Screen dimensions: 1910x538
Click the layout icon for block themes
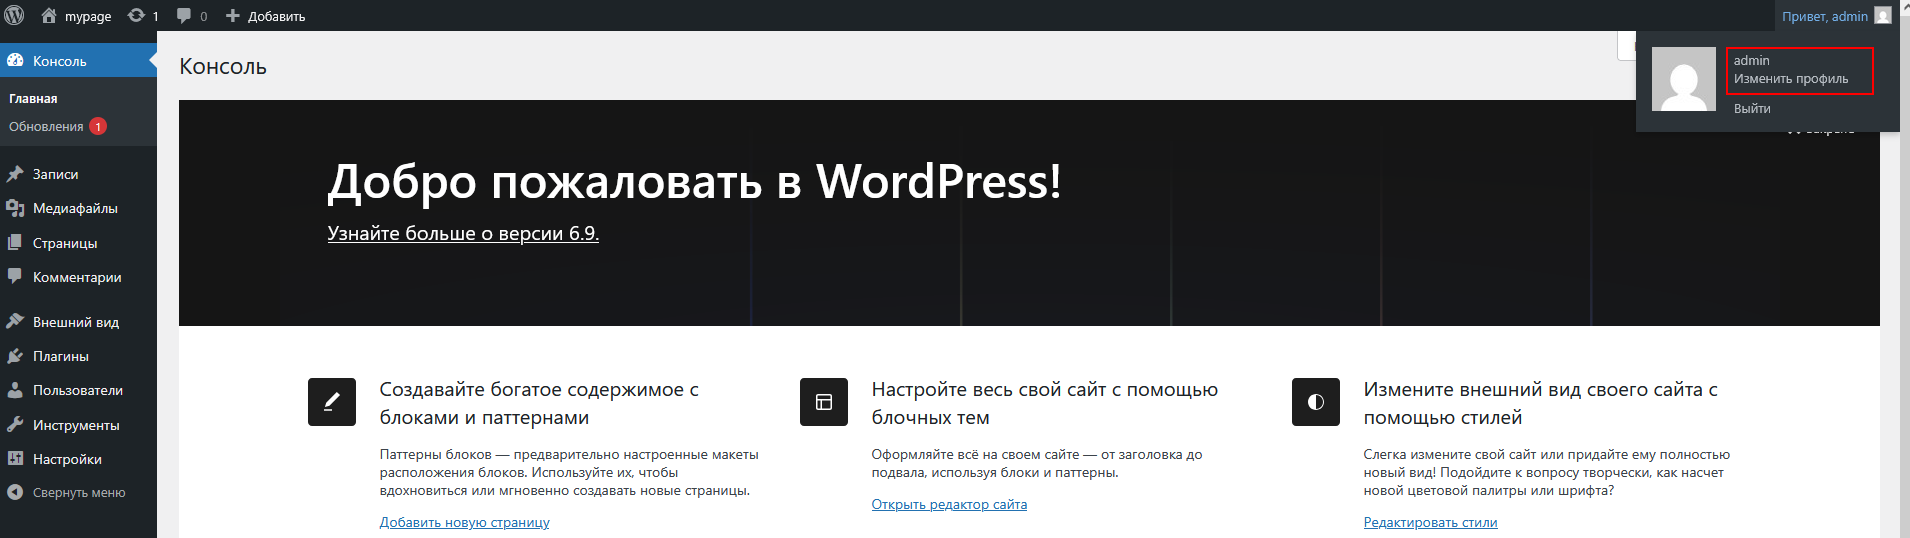click(824, 402)
